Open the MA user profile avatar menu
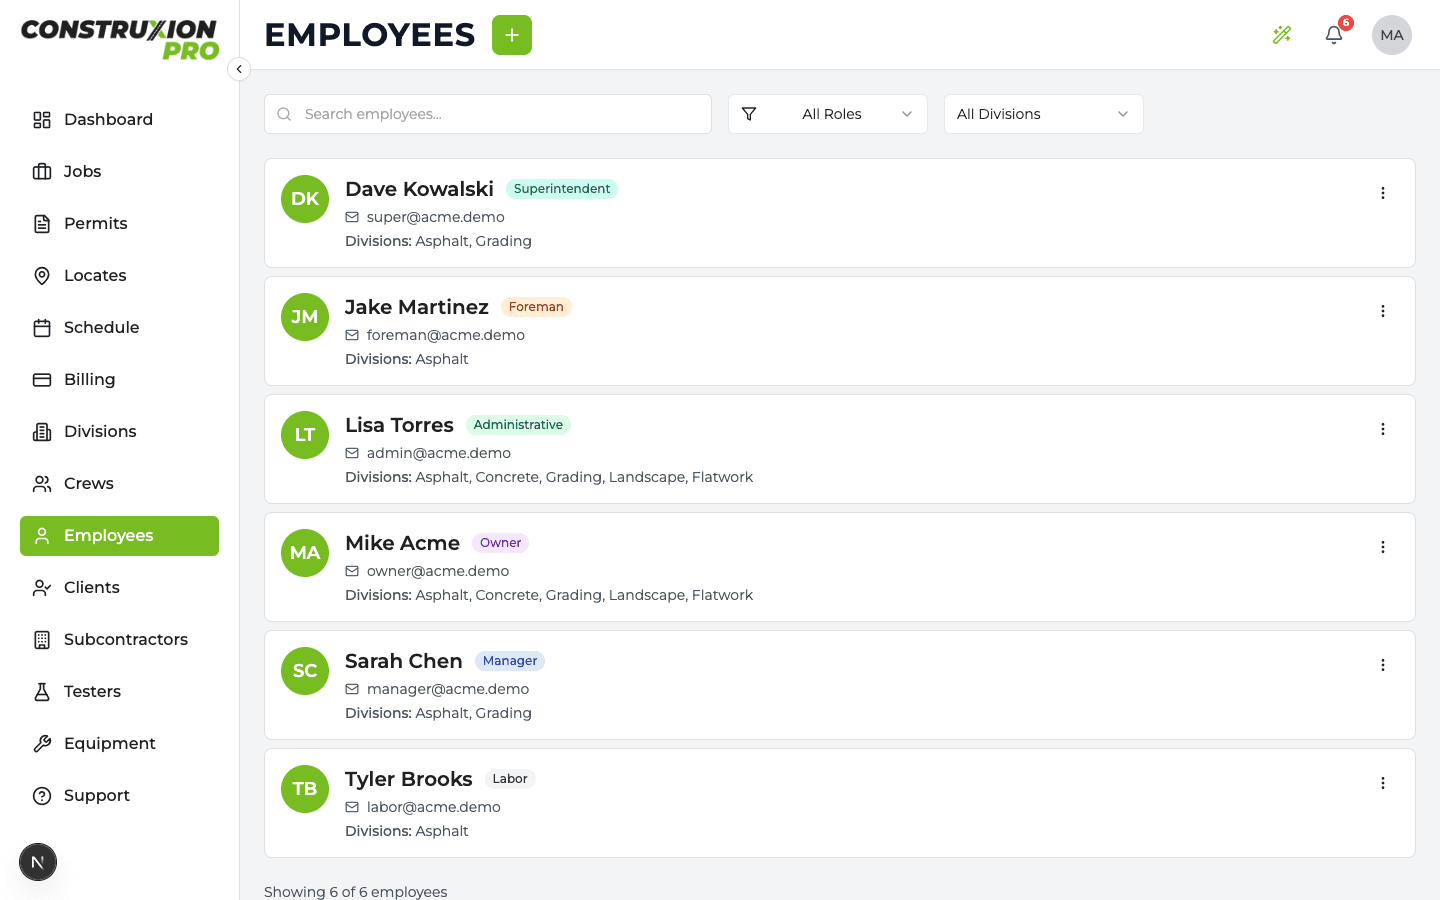Image resolution: width=1440 pixels, height=900 pixels. coord(1392,35)
